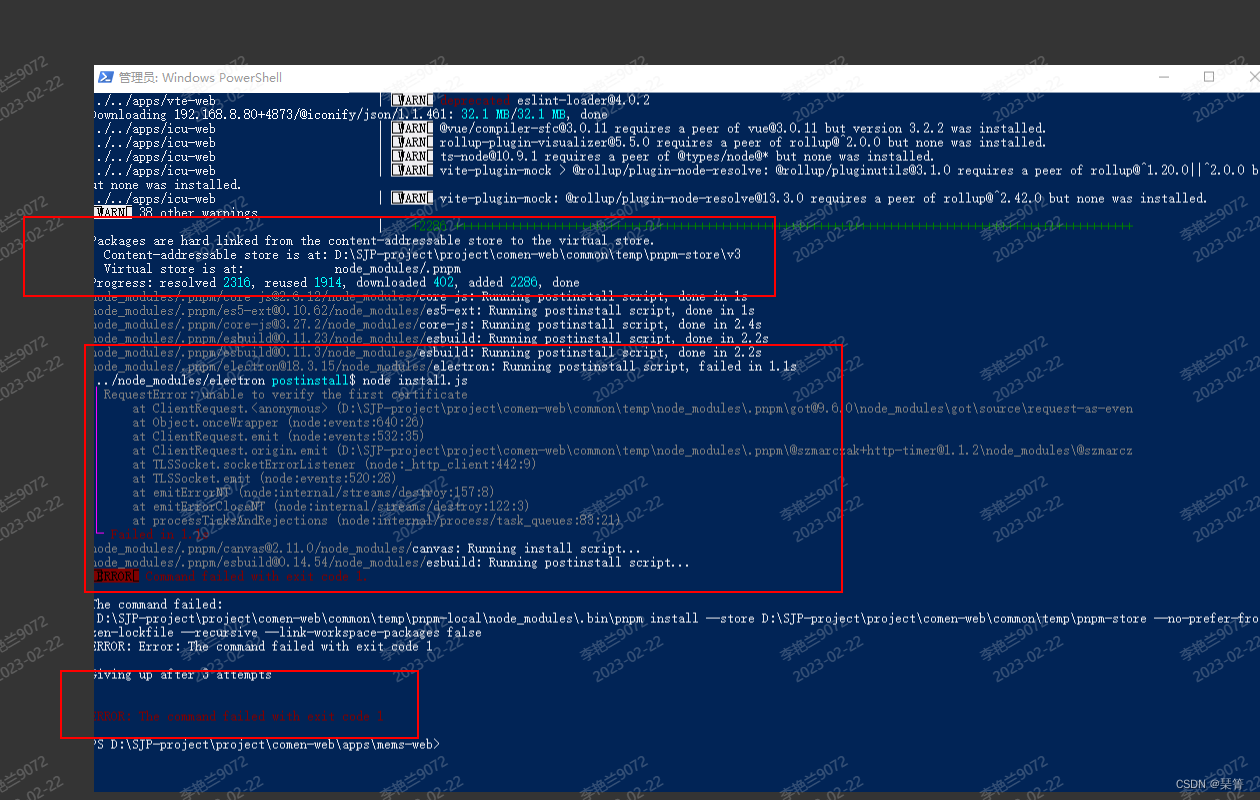Click the 'at Object.onceWrapper (node:events:640:26)' line
The height and width of the screenshot is (800, 1260).
[x=277, y=423]
